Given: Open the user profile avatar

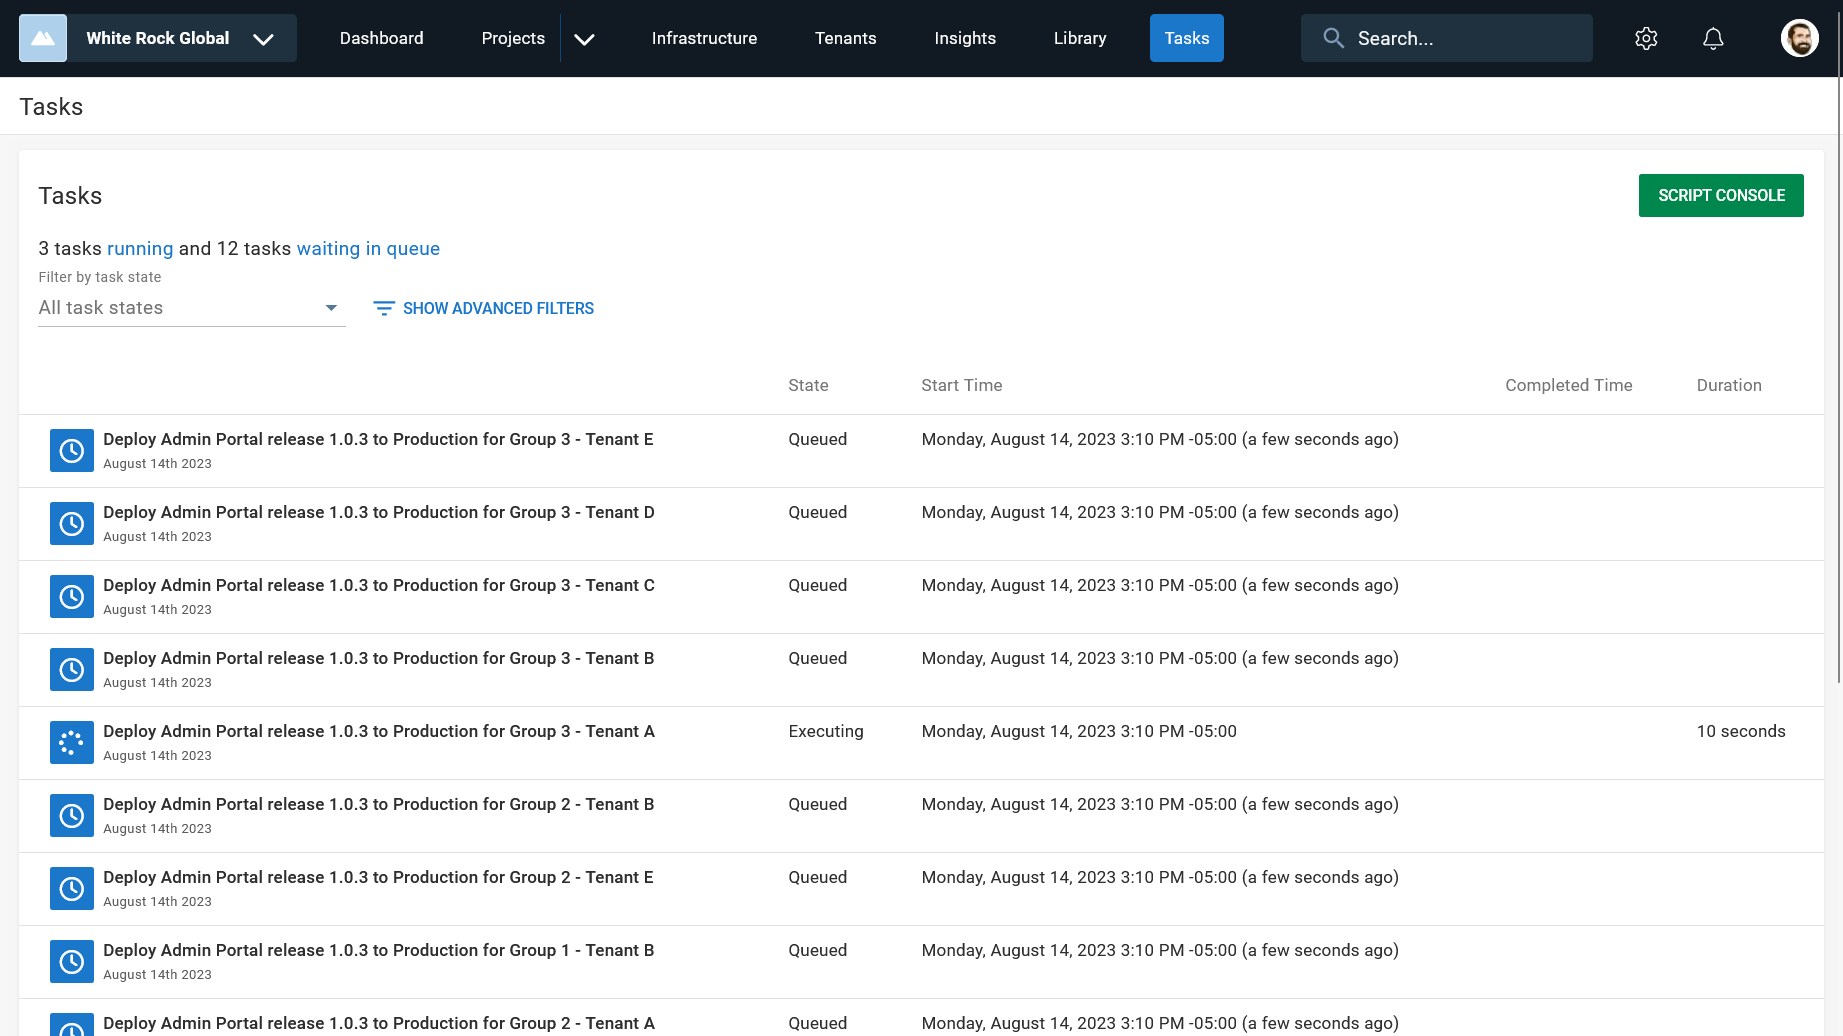Looking at the screenshot, I should (x=1799, y=38).
